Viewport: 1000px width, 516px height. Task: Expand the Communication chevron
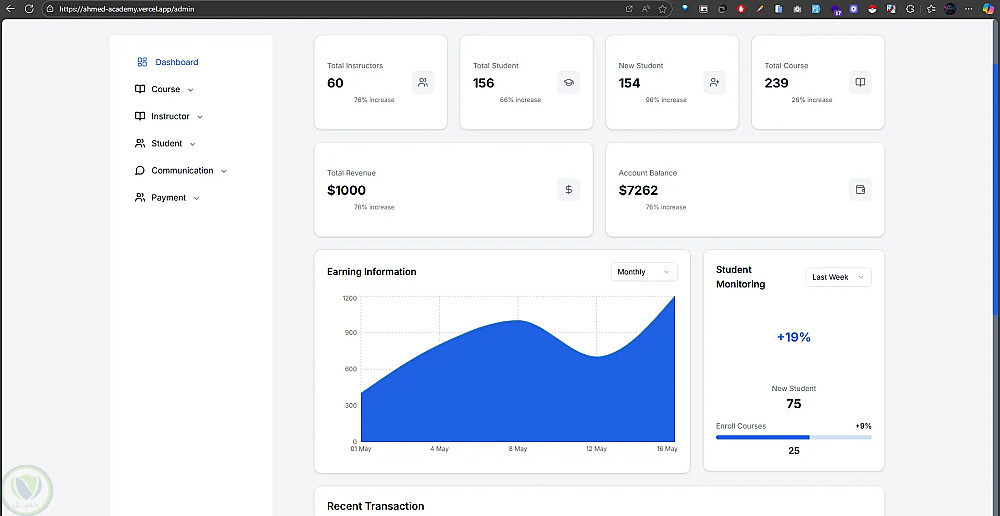[224, 172]
